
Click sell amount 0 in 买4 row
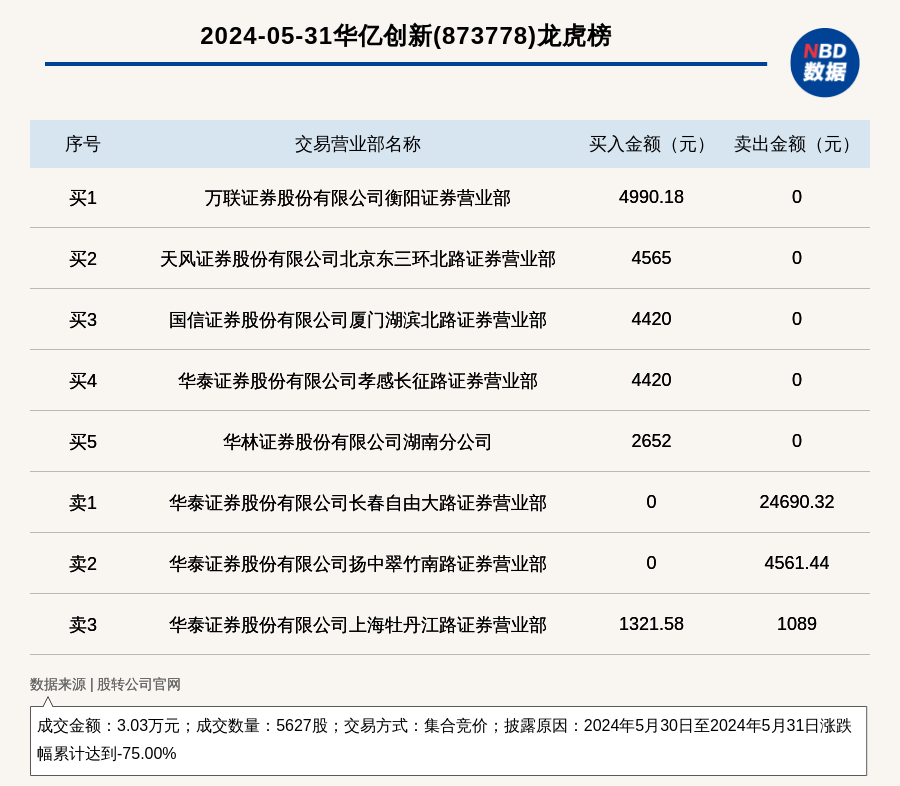tap(797, 380)
